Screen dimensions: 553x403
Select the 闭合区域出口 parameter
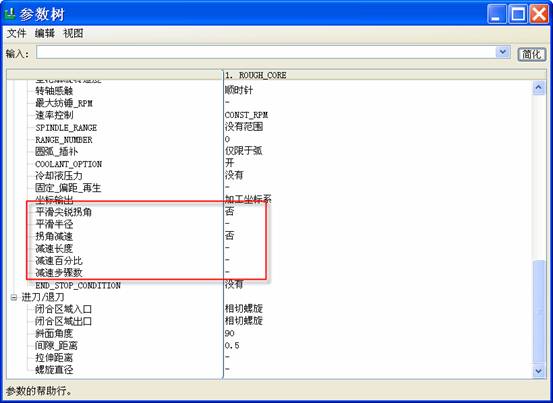click(x=63, y=322)
